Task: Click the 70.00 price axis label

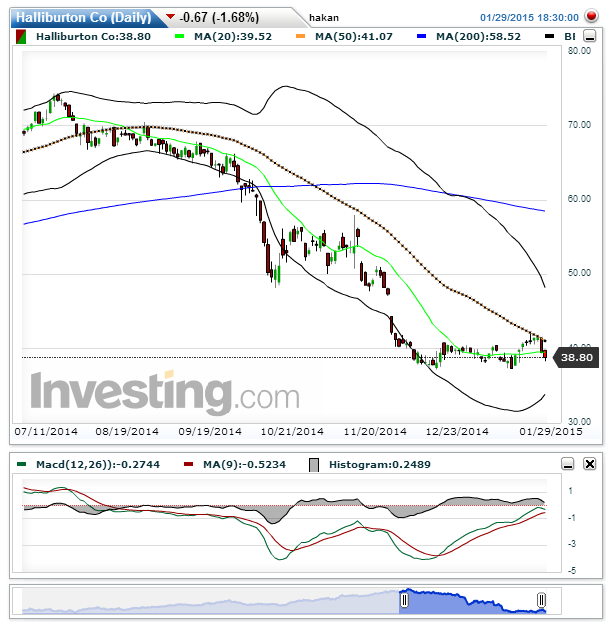Action: click(x=579, y=125)
